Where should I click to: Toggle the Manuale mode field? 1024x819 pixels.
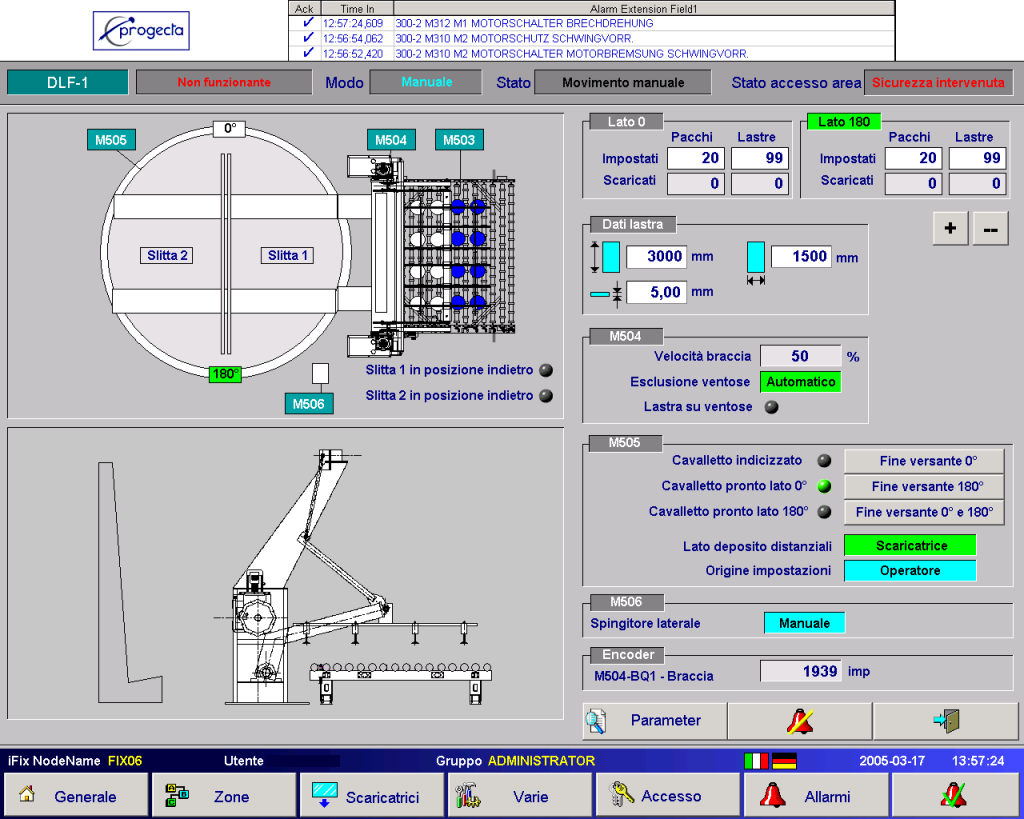point(426,82)
